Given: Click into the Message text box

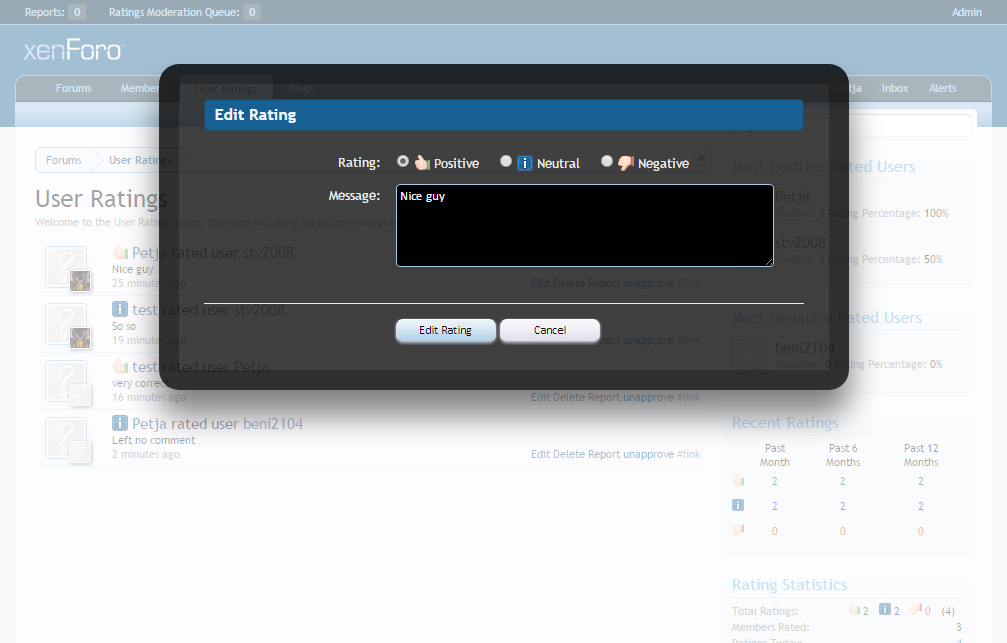Looking at the screenshot, I should (x=584, y=225).
